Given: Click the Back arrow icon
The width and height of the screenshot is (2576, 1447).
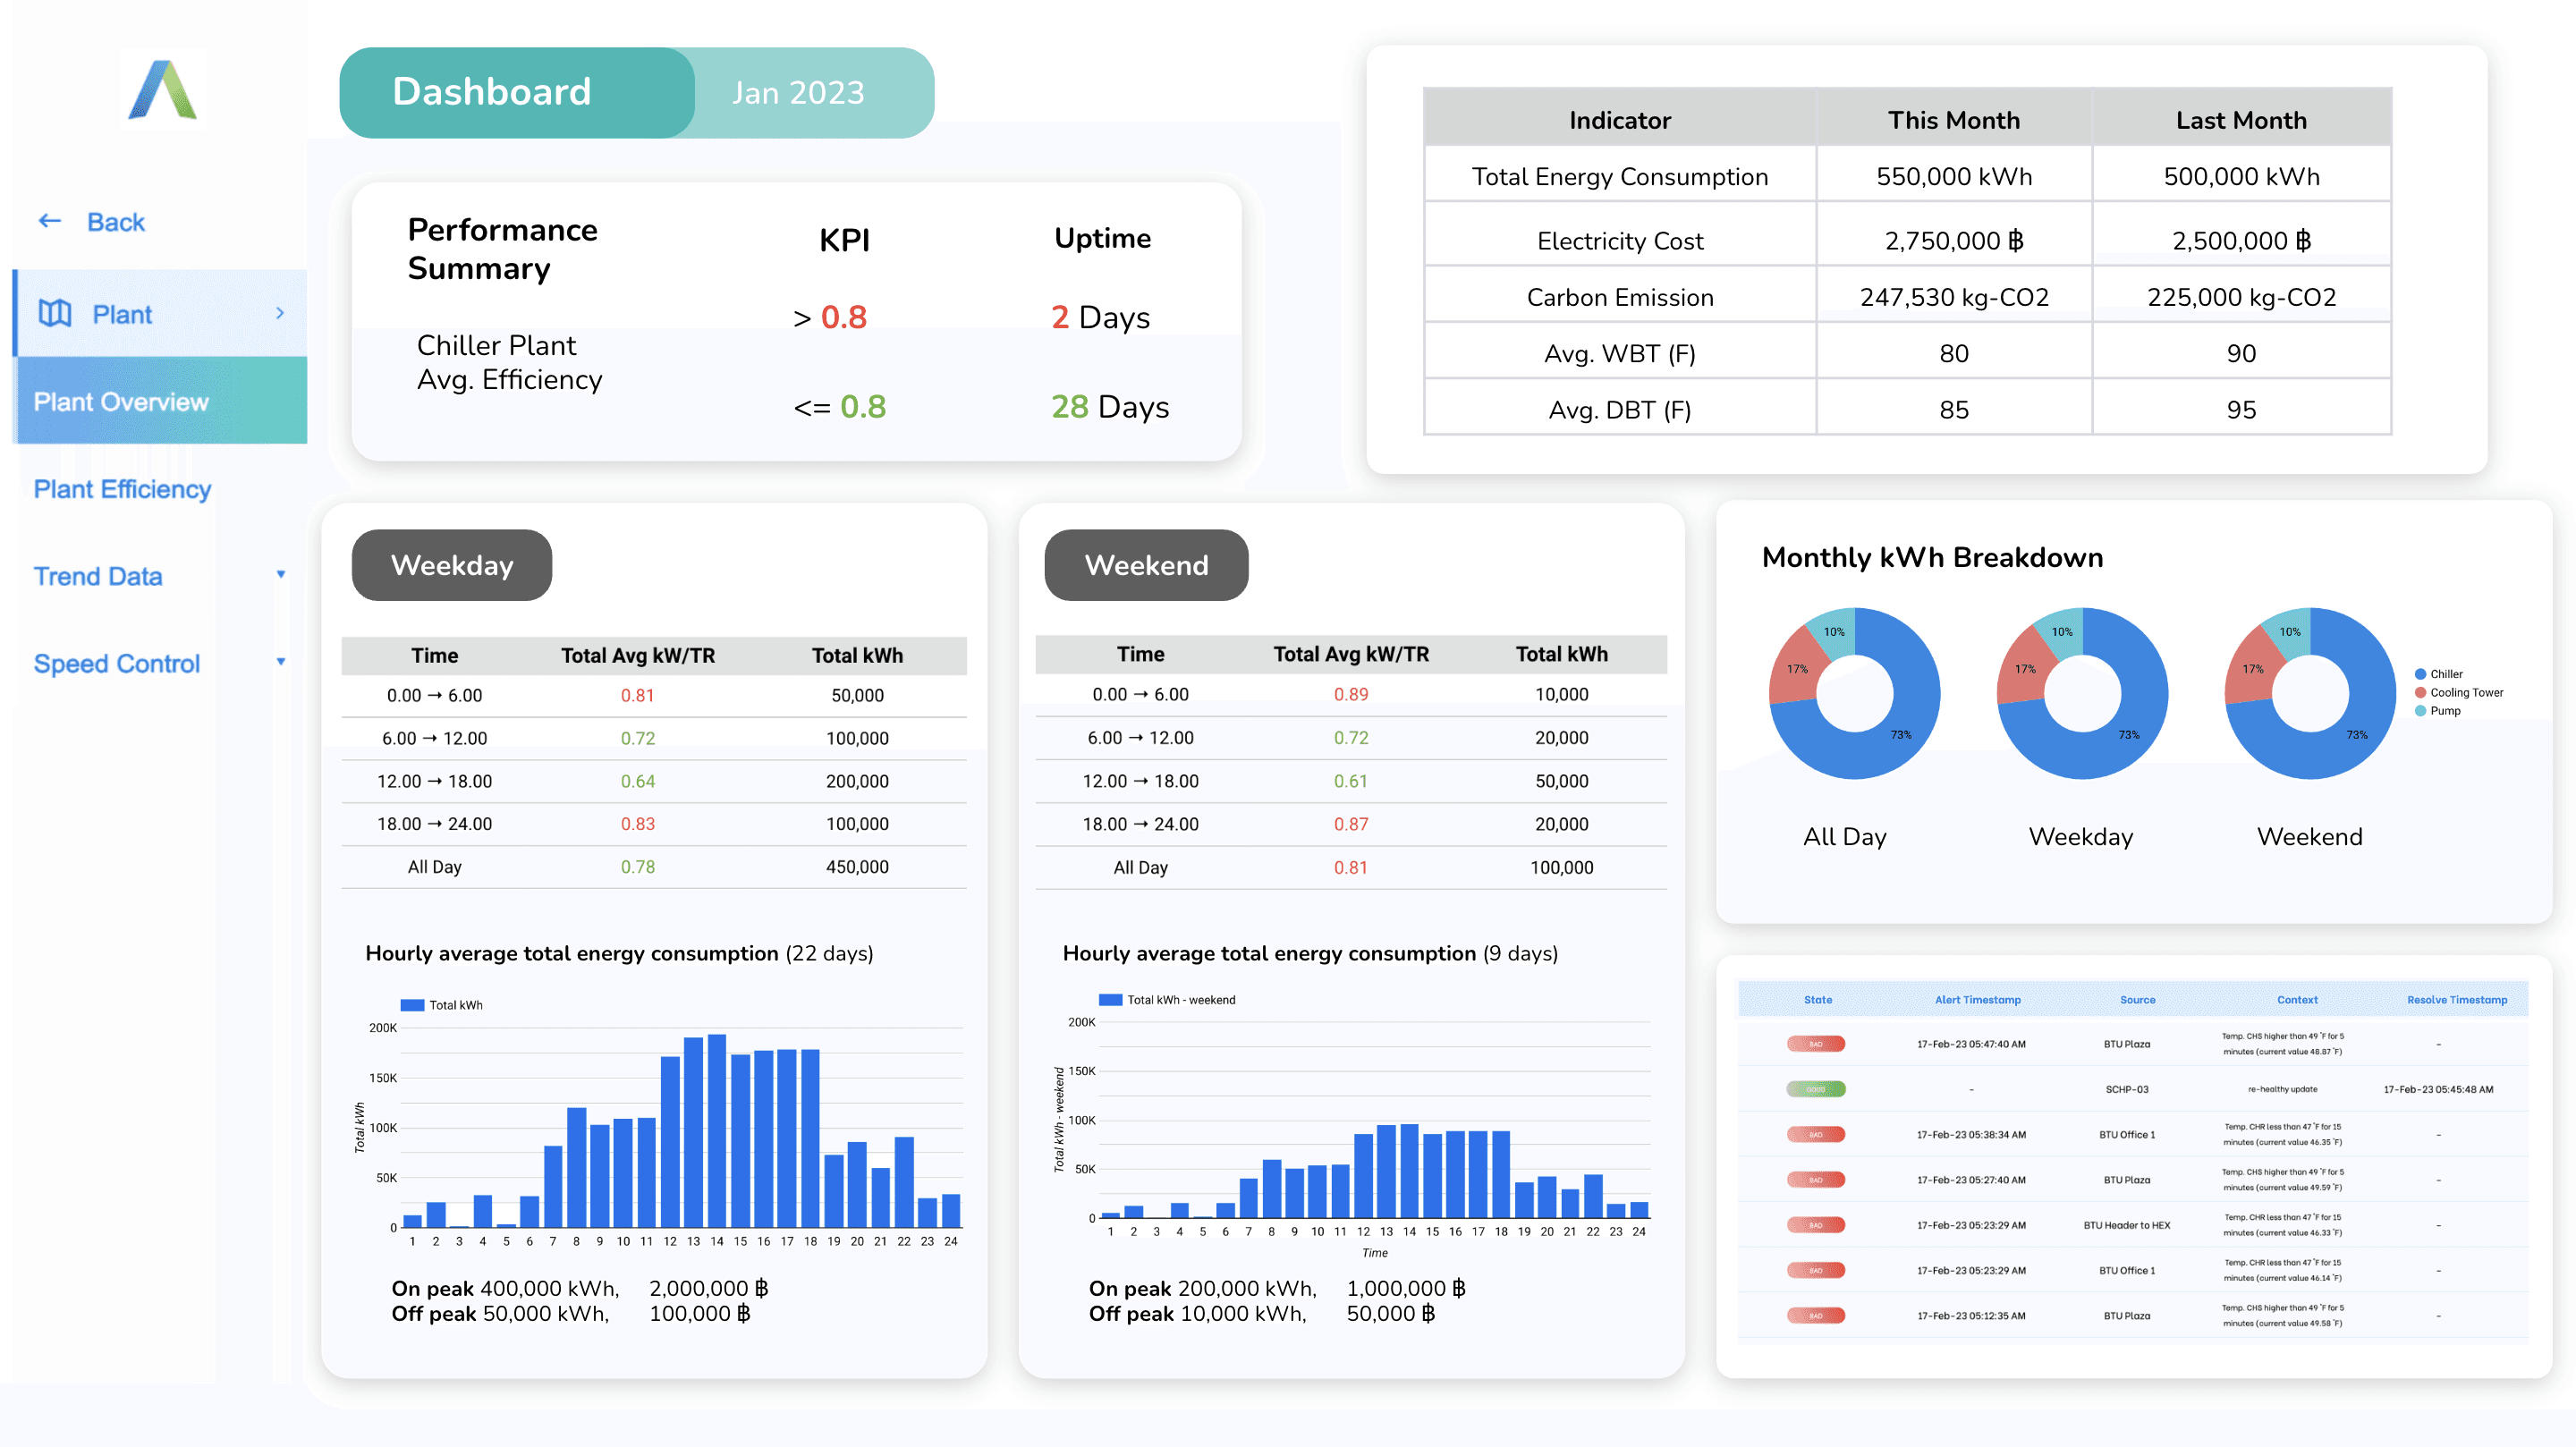Looking at the screenshot, I should [49, 221].
